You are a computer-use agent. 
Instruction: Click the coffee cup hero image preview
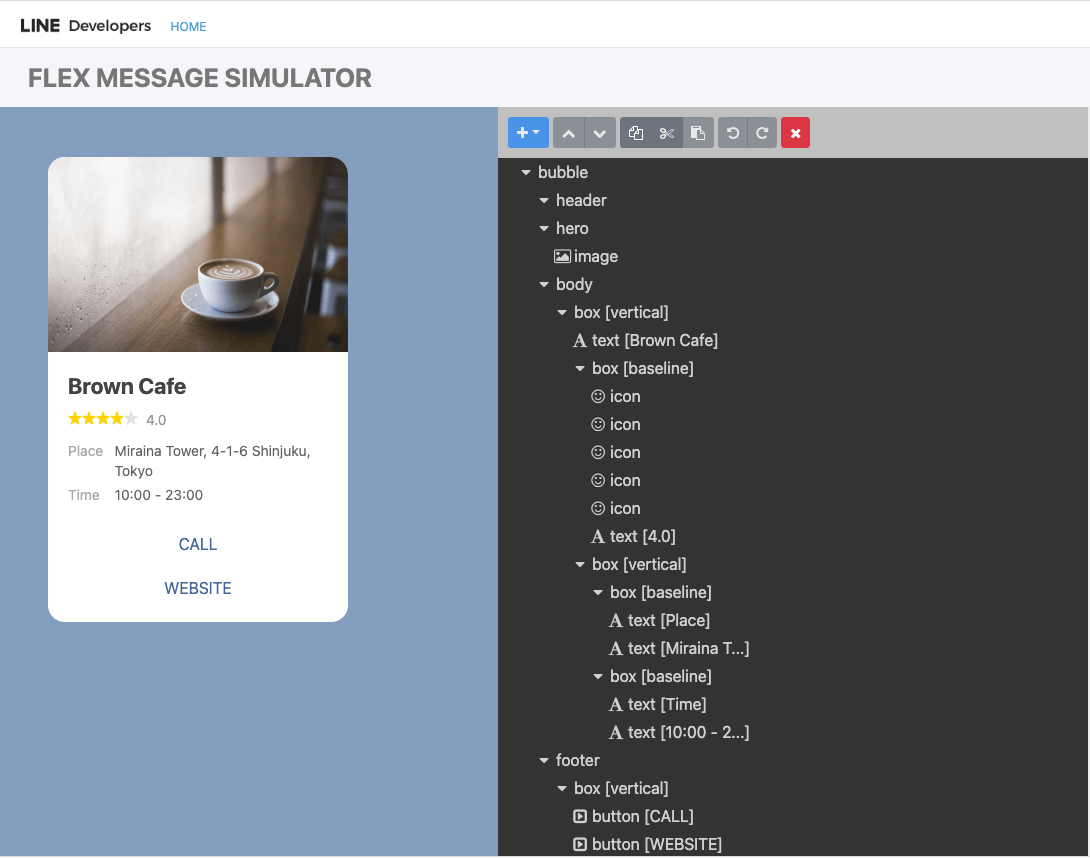click(198, 254)
